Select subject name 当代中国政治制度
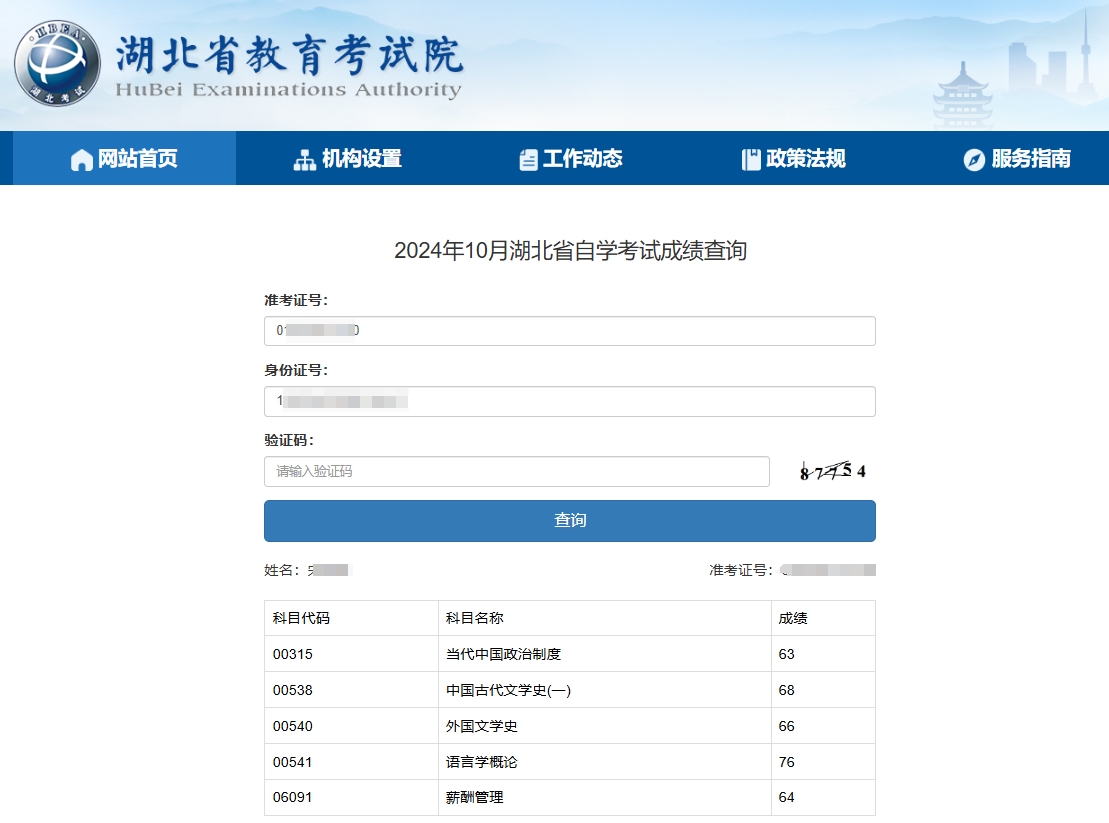This screenshot has height=823, width=1109. (x=504, y=654)
